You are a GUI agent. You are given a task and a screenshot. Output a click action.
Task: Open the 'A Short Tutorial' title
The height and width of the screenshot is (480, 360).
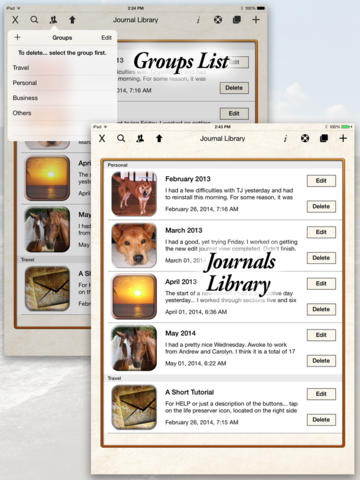(190, 392)
